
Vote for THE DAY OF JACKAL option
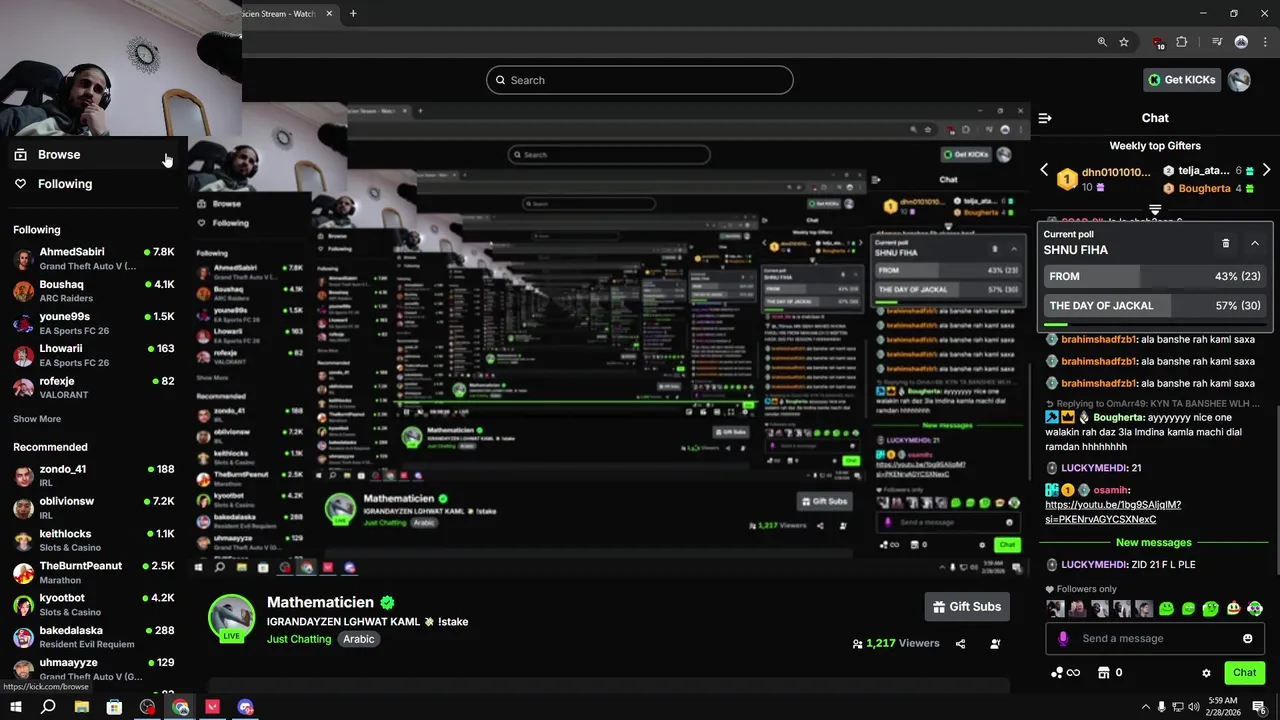pos(1155,305)
